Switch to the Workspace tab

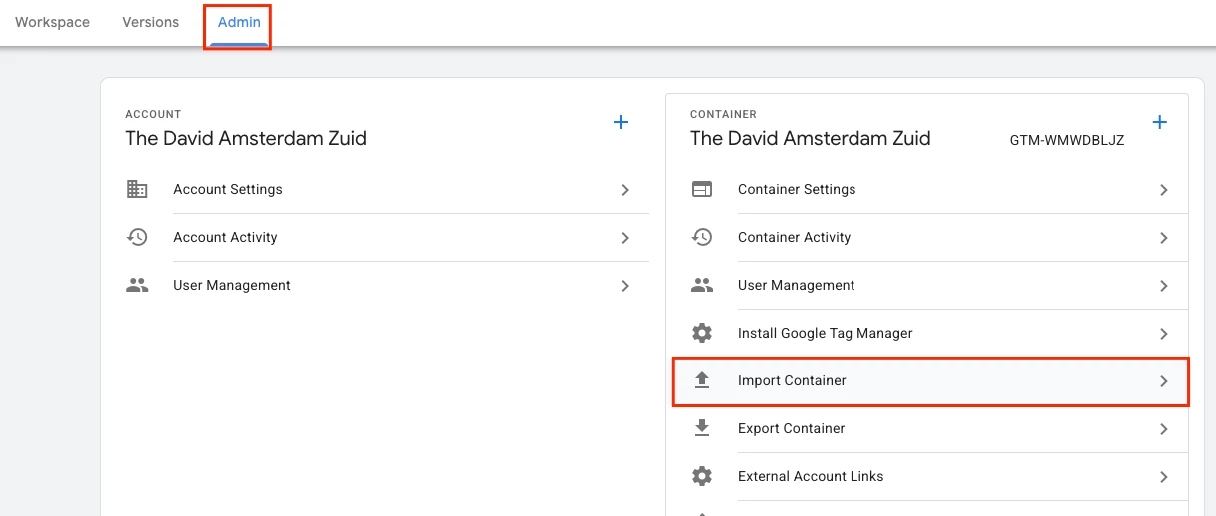(52, 22)
